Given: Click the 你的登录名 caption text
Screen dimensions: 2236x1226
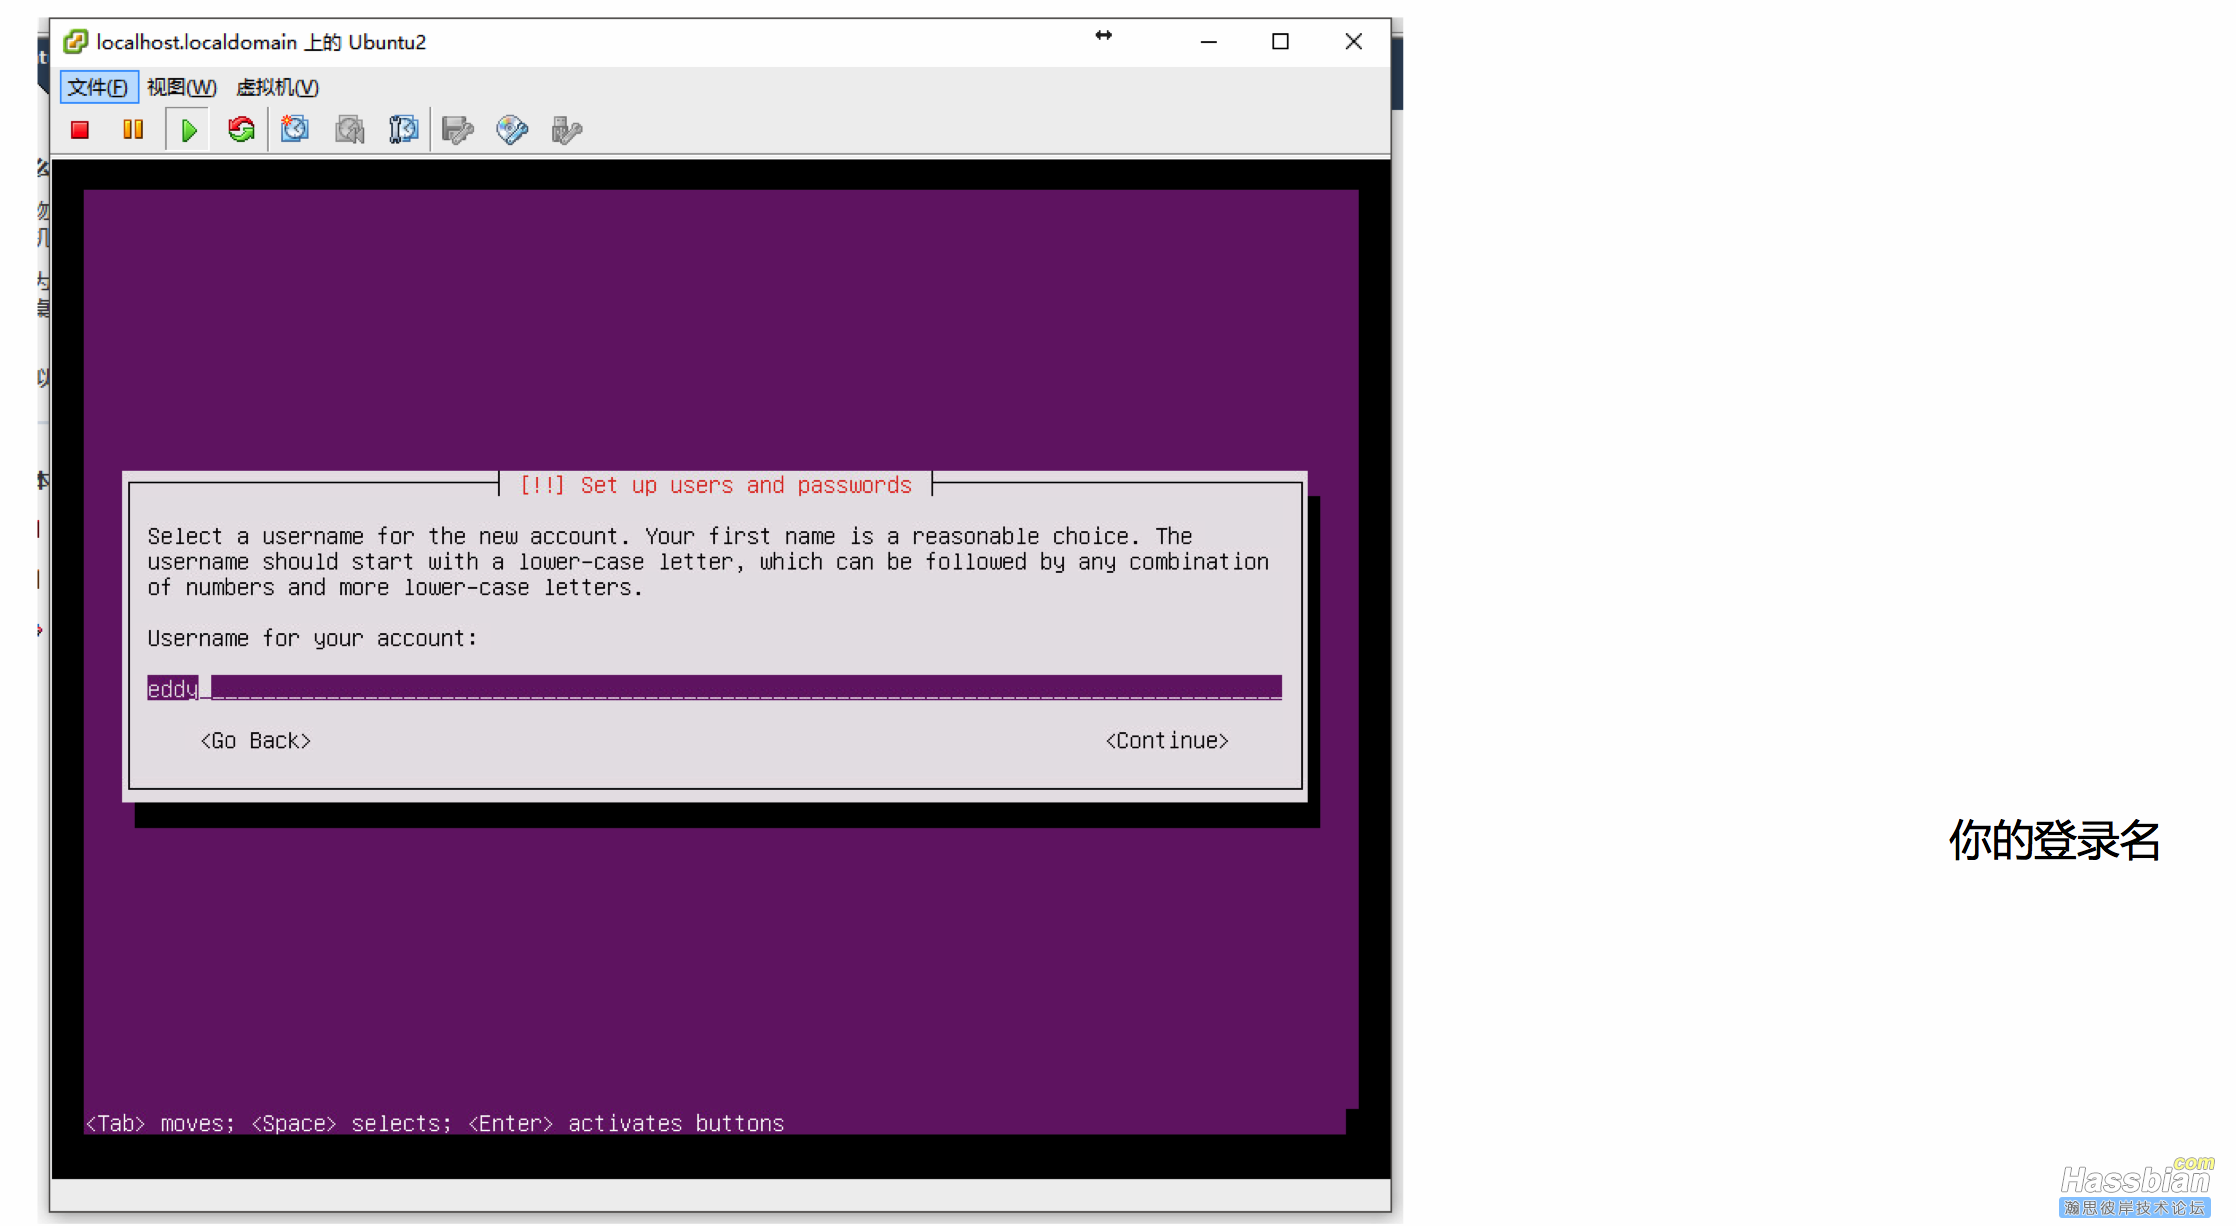Looking at the screenshot, I should click(x=2054, y=840).
